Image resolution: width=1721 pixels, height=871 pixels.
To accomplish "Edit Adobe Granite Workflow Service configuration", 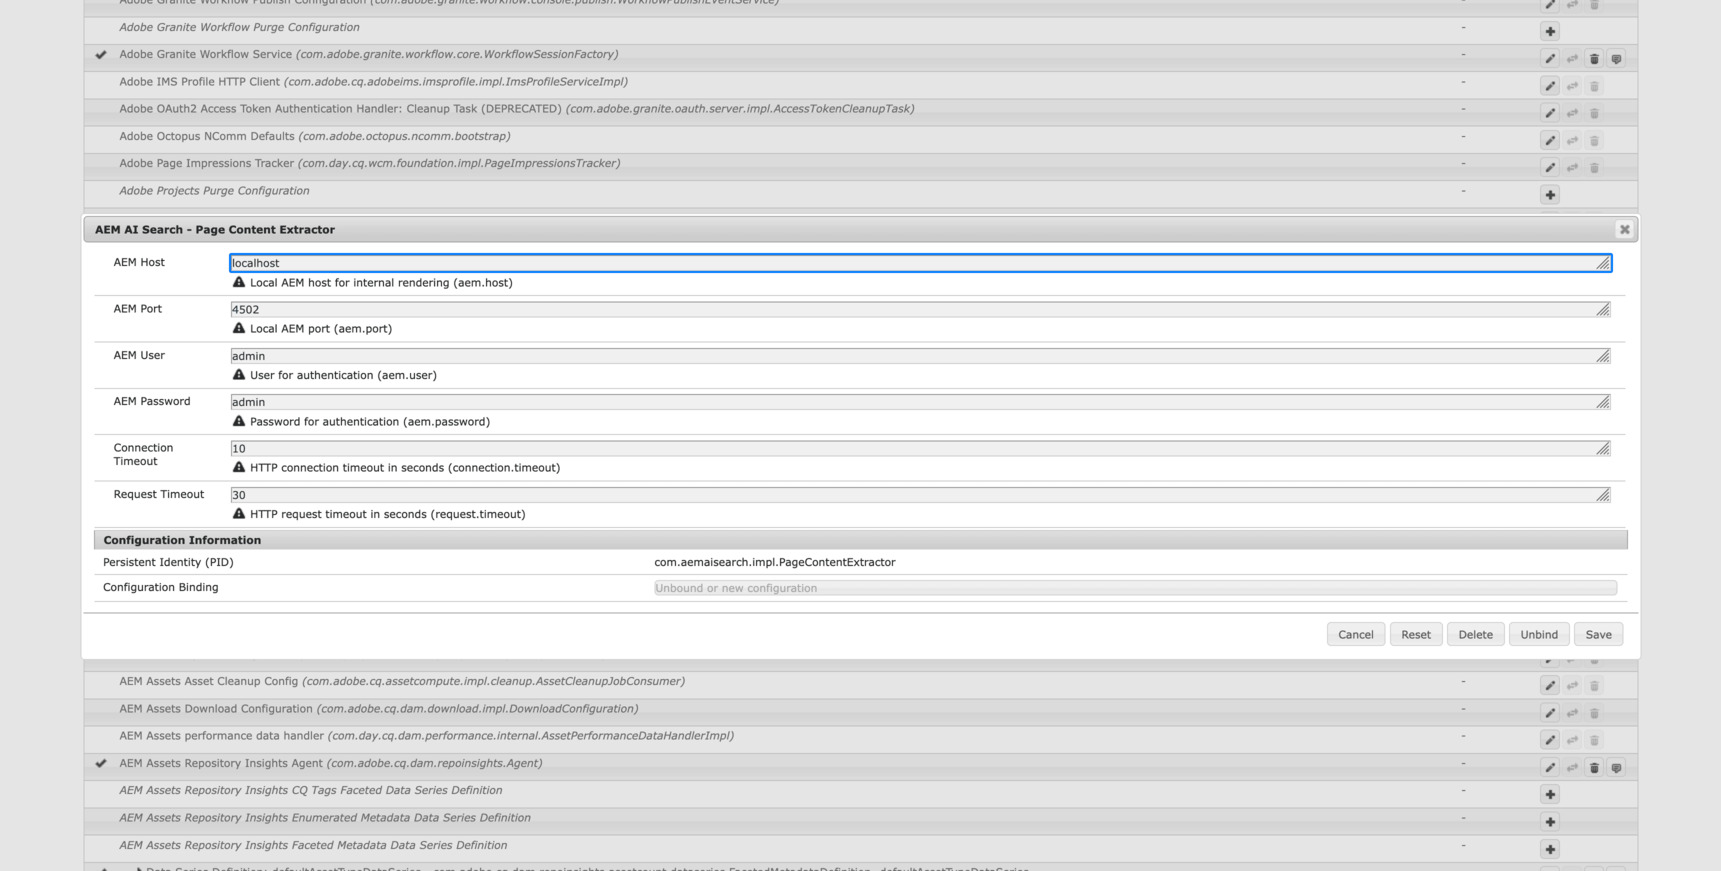I will pyautogui.click(x=1550, y=59).
